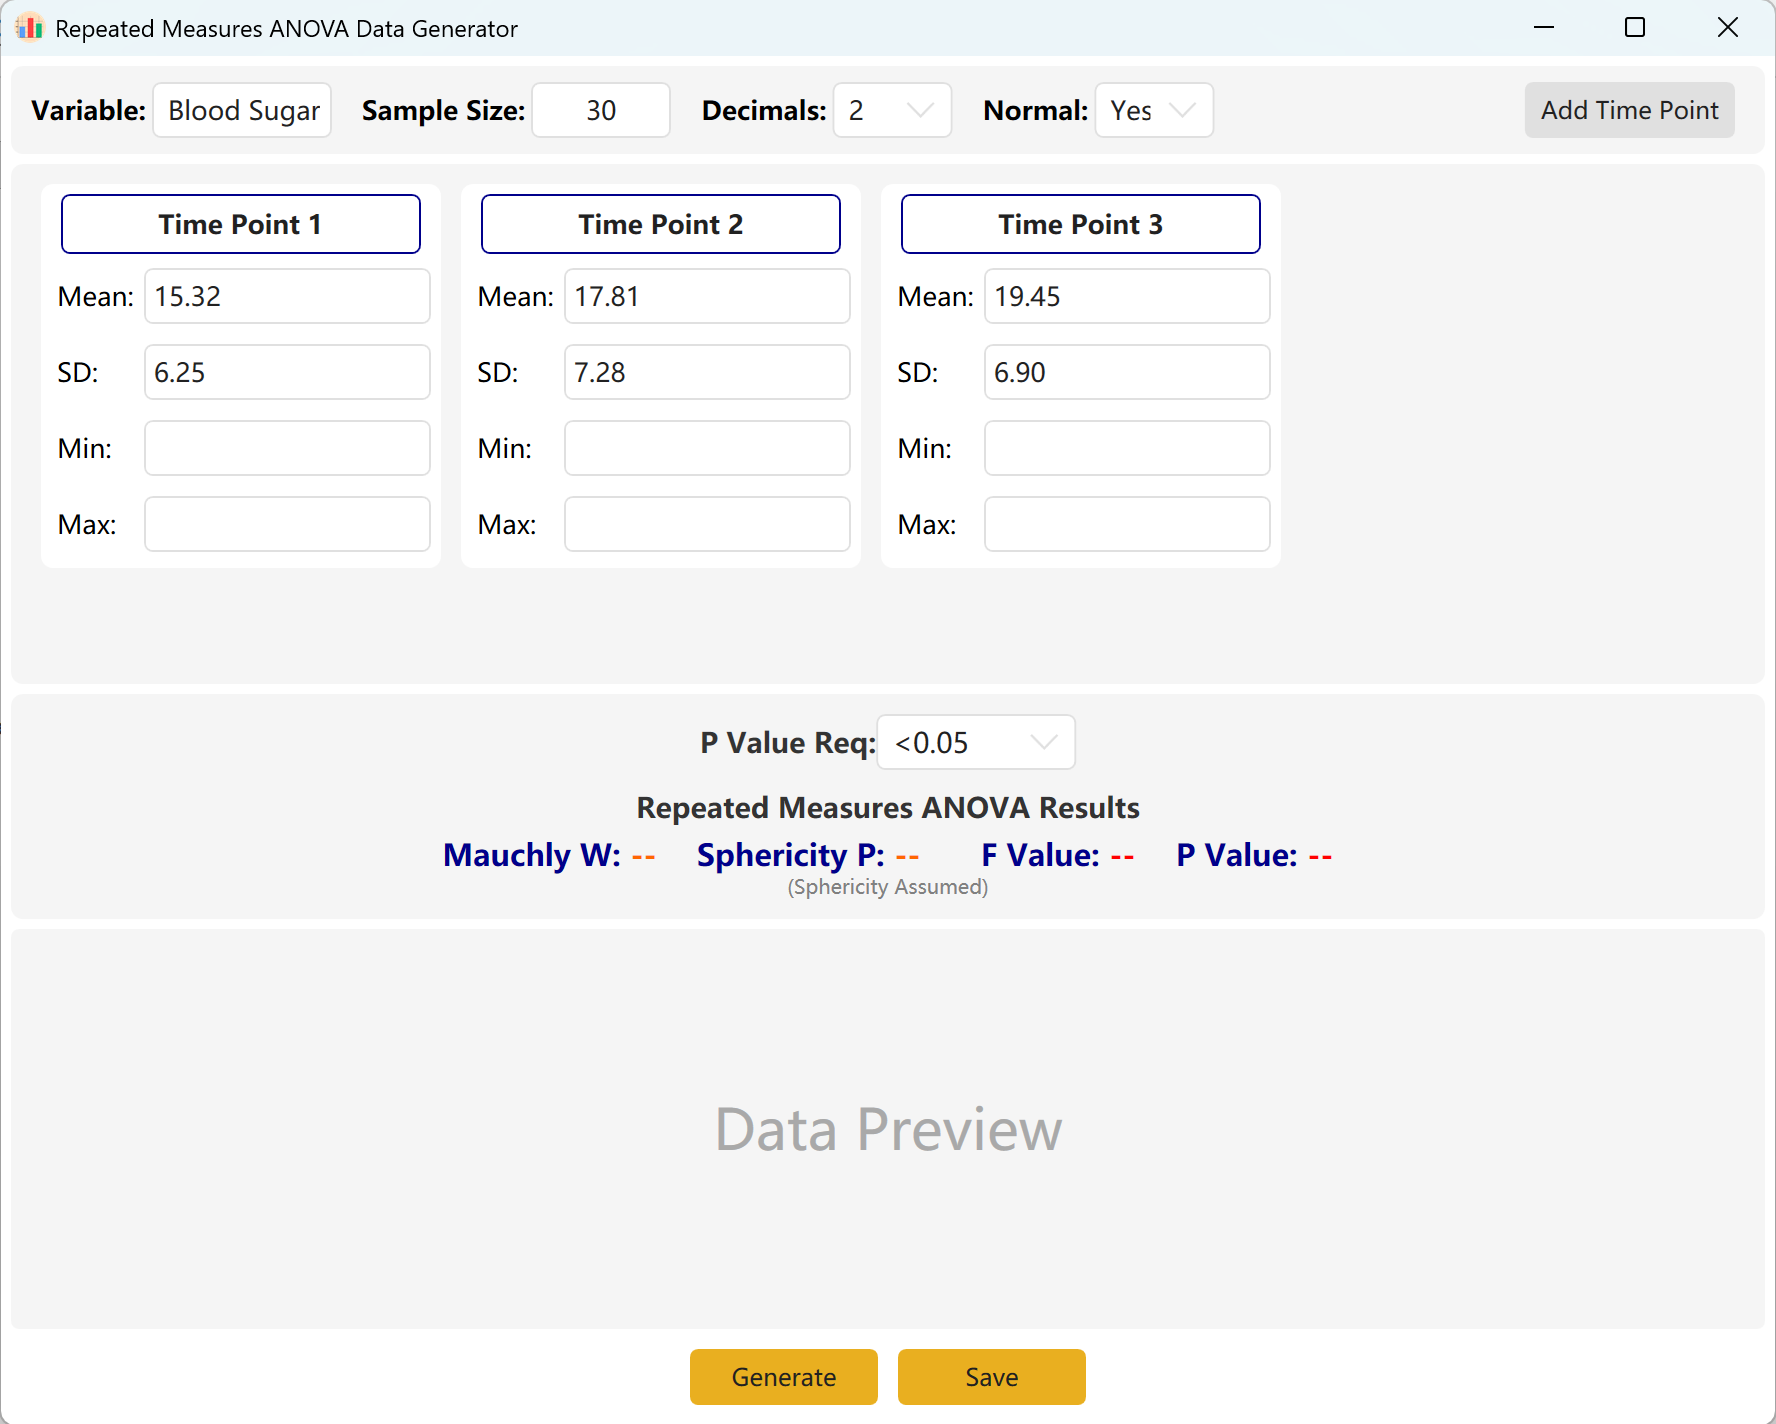Click the F Value result label
1776x1424 pixels.
pyautogui.click(x=1040, y=855)
